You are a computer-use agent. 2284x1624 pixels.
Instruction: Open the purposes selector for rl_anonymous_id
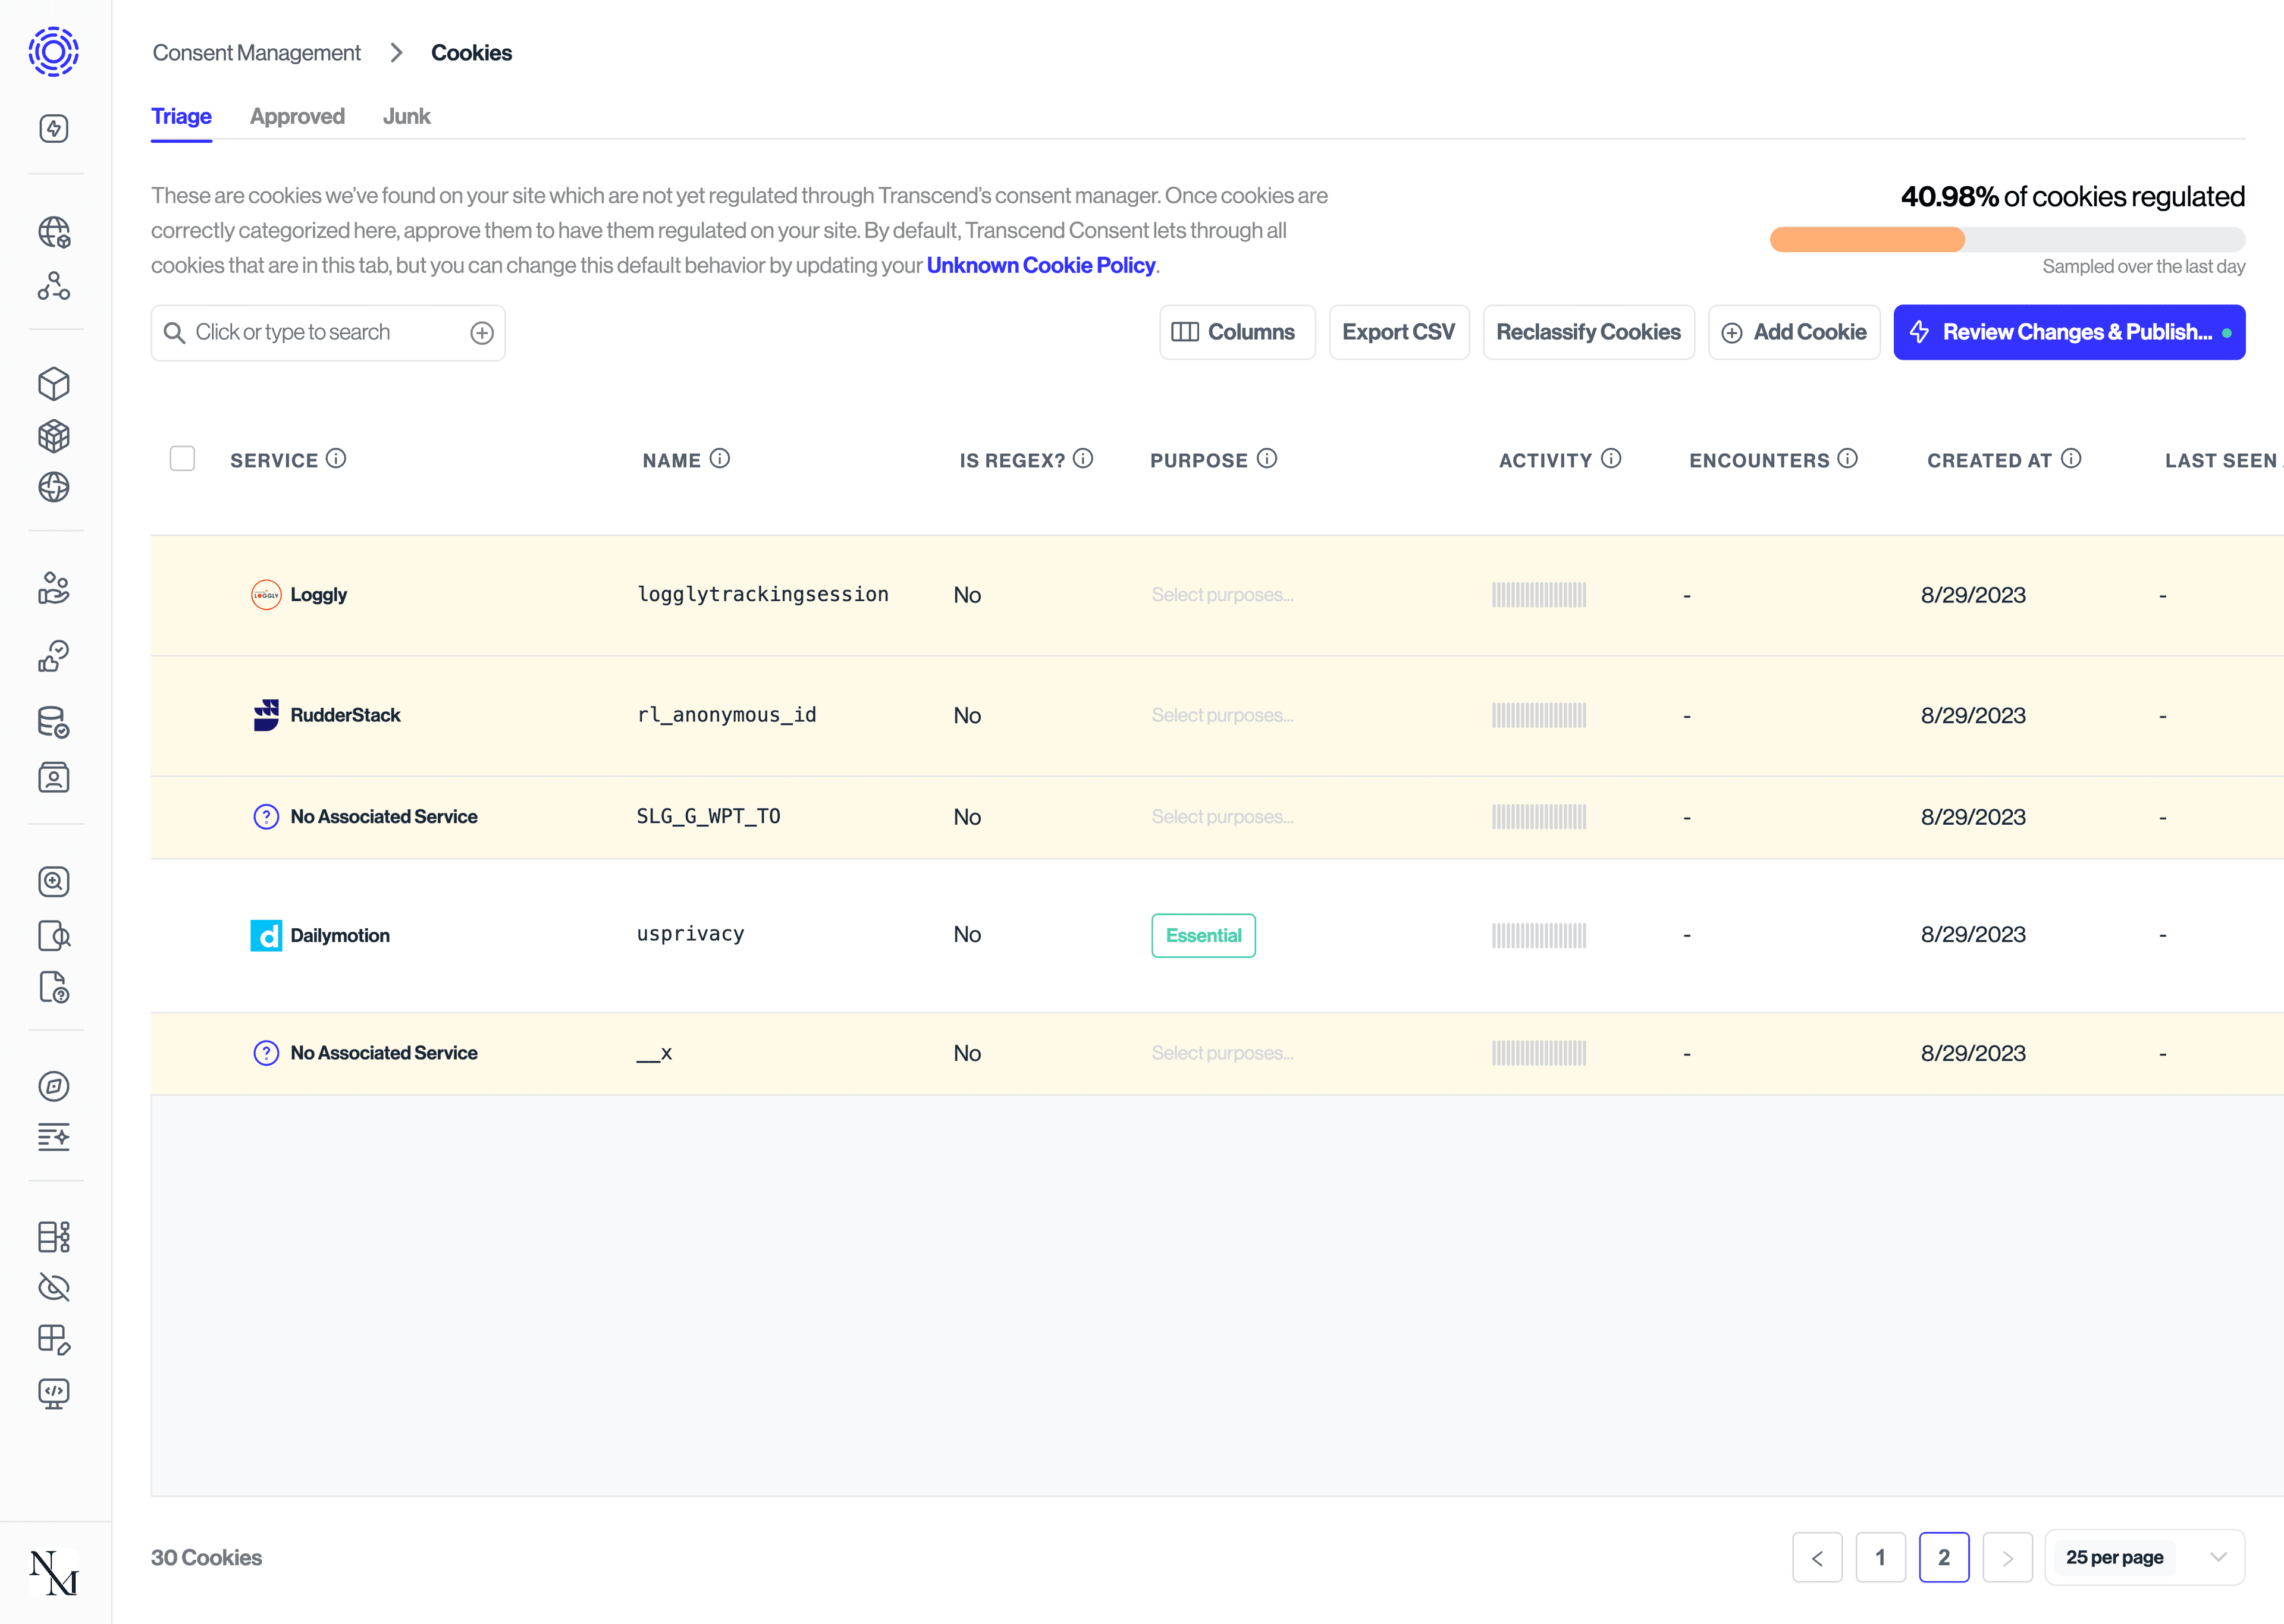point(1222,716)
